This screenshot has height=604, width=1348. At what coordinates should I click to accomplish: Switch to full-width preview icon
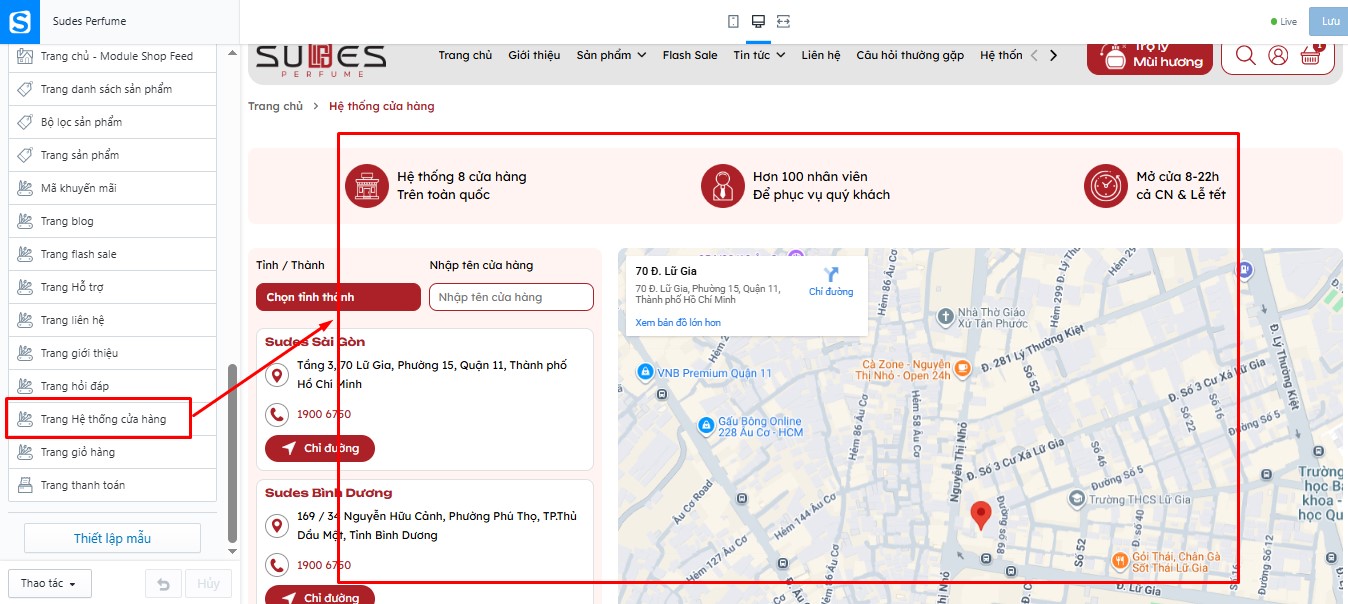(x=783, y=21)
